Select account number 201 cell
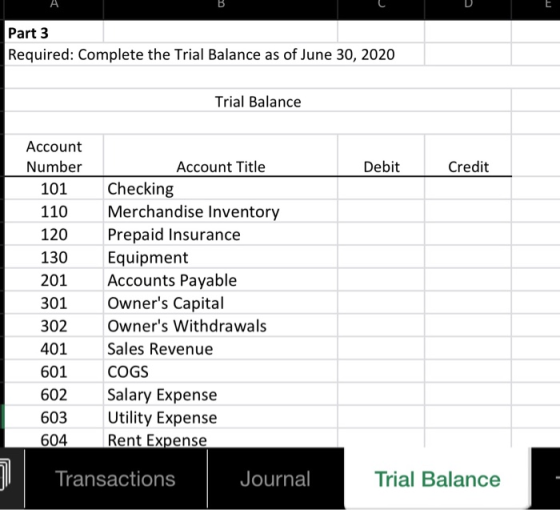Image resolution: width=560 pixels, height=510 pixels. (x=54, y=280)
